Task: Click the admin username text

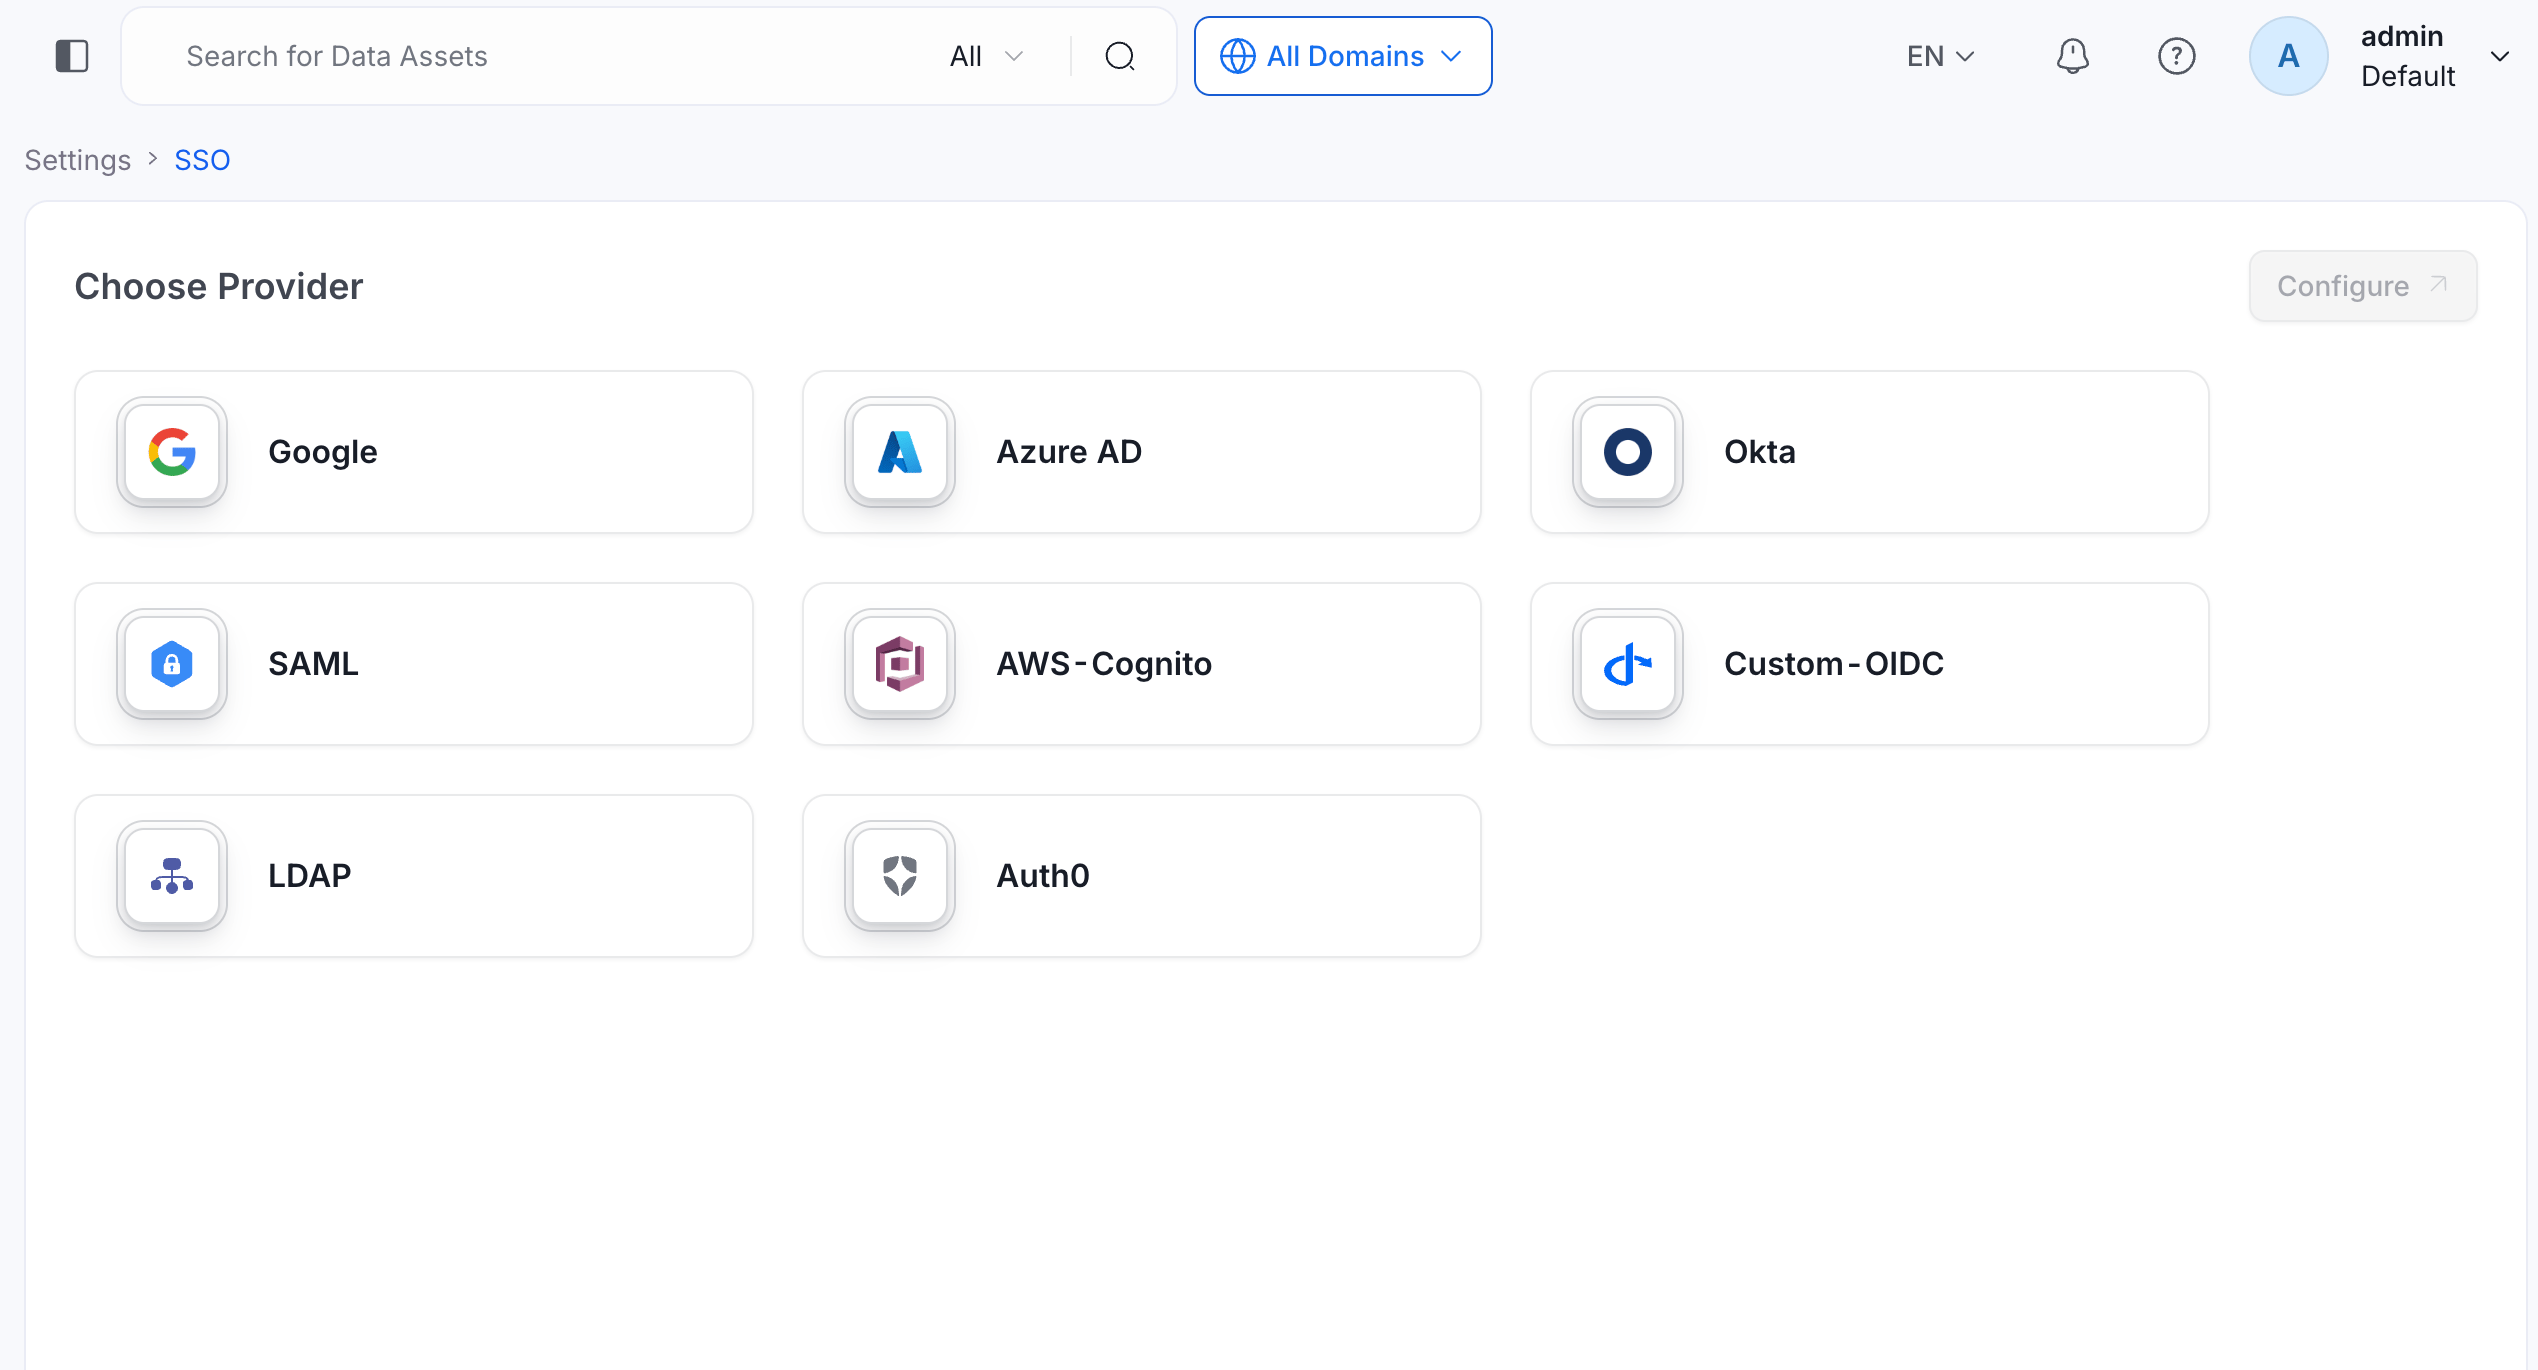Action: (x=2402, y=36)
